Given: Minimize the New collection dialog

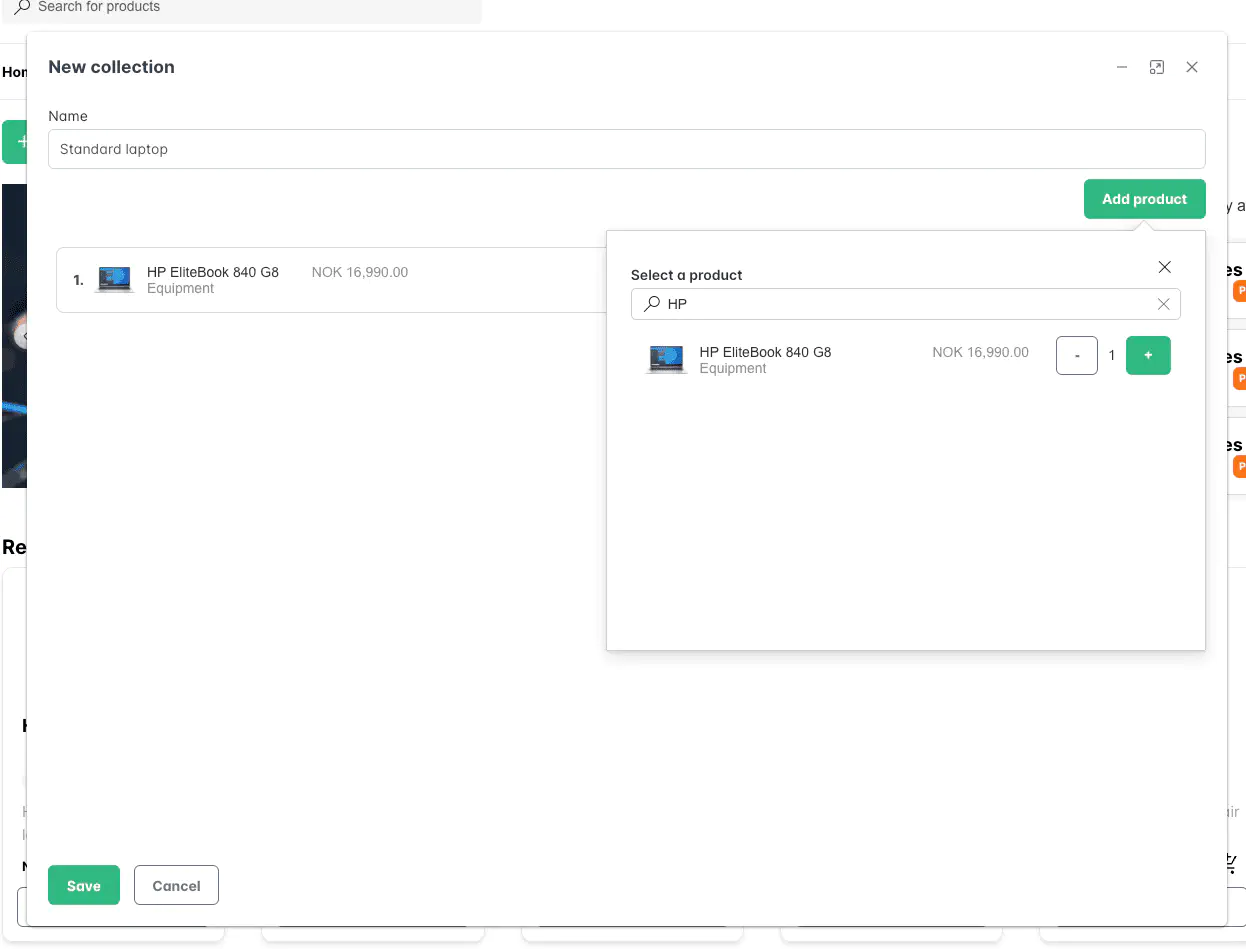Looking at the screenshot, I should [1122, 67].
